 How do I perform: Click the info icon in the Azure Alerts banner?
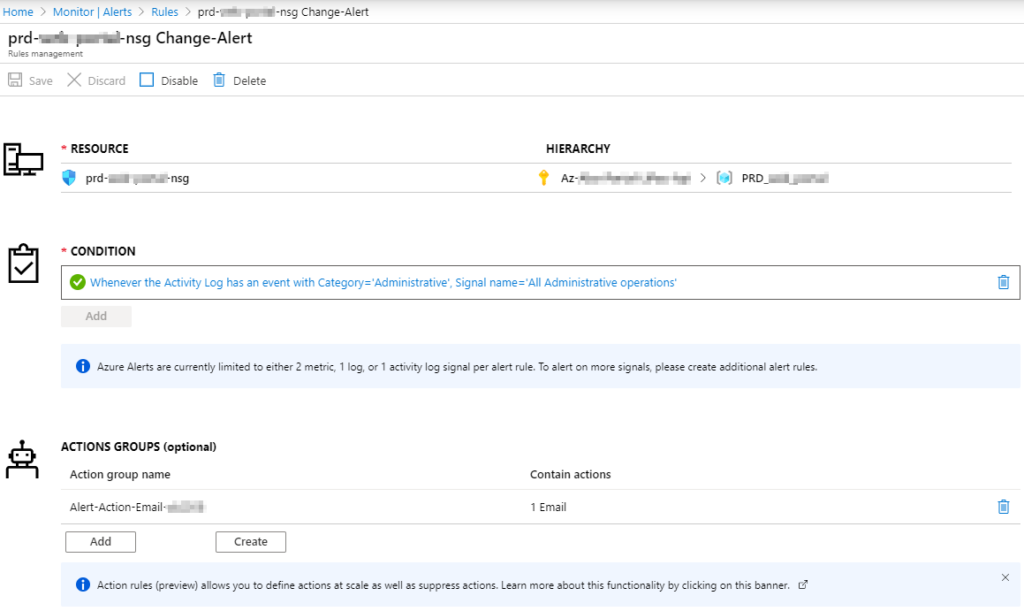84,366
